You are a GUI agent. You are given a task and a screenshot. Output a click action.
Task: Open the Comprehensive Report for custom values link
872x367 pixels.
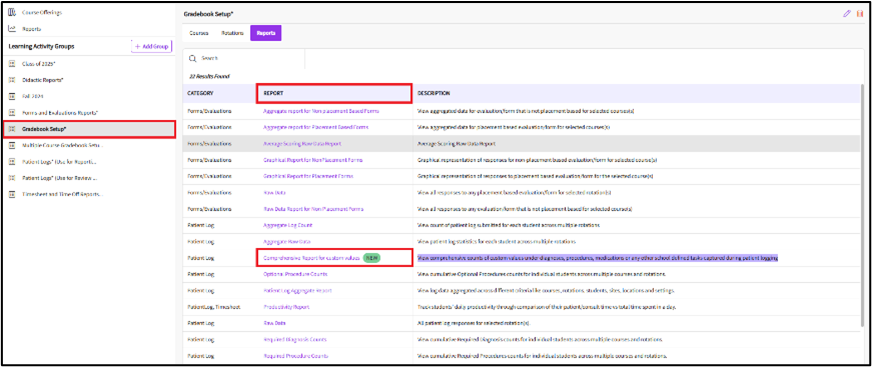coord(311,258)
